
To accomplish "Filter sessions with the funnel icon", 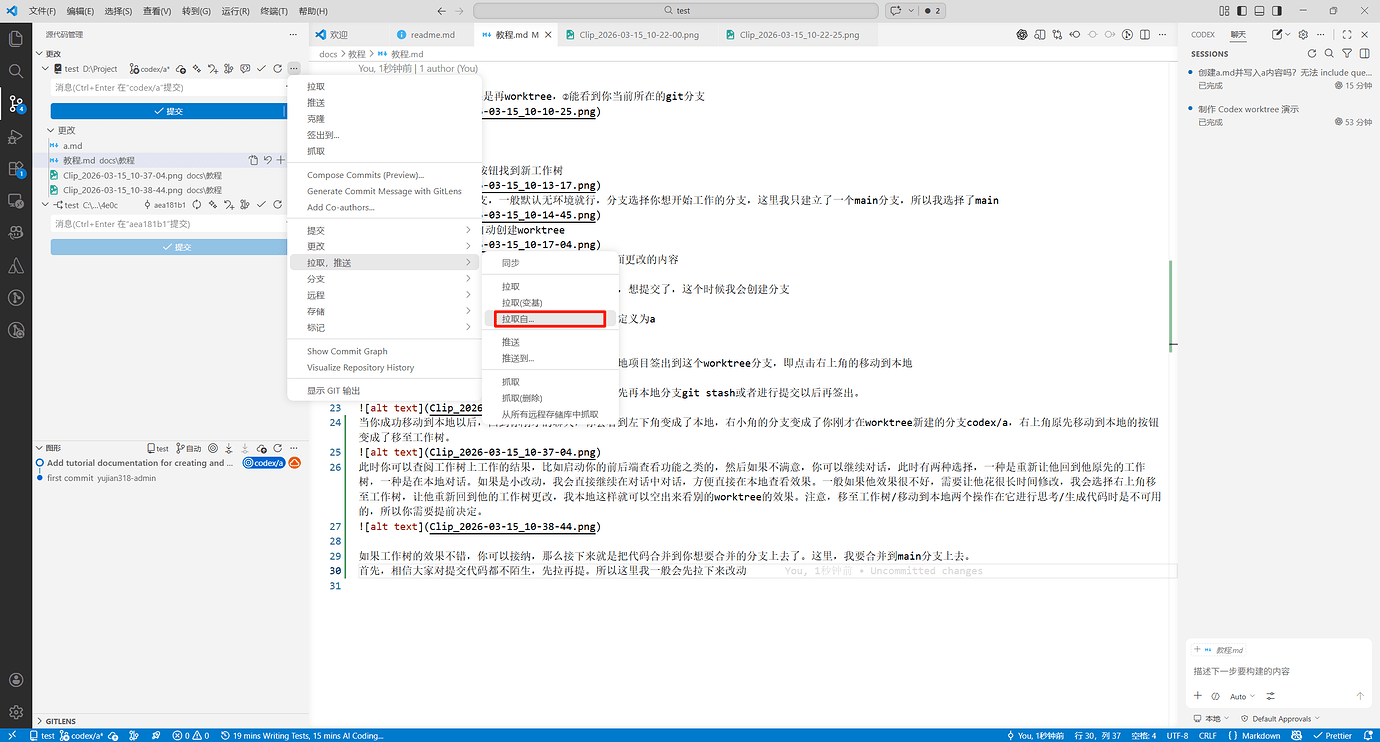I will (1347, 53).
